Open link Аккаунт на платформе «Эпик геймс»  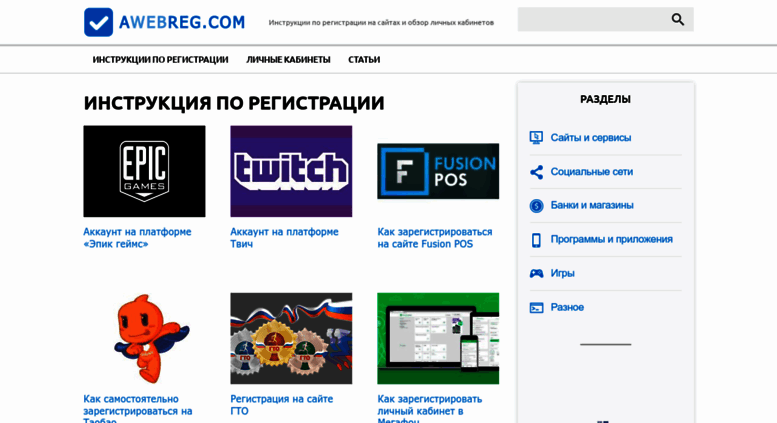click(137, 238)
